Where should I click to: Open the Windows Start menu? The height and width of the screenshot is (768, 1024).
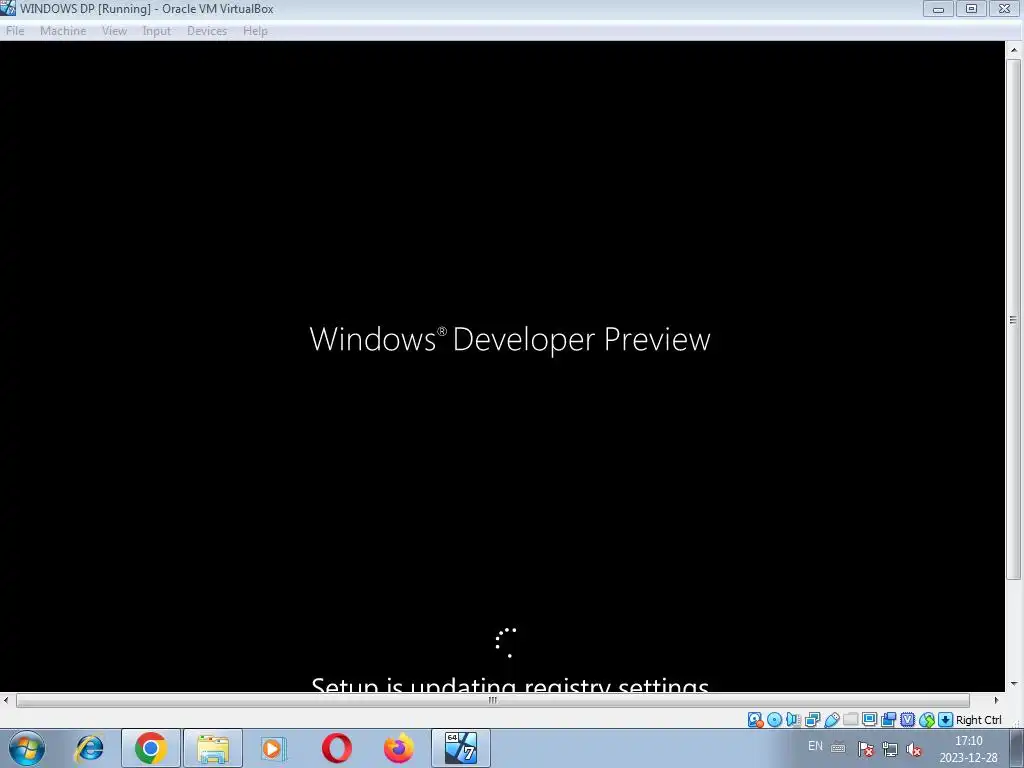(27, 748)
